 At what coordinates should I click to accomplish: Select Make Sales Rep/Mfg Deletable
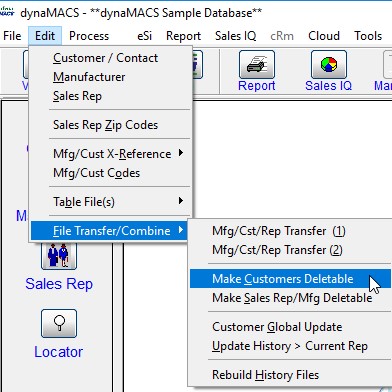click(x=290, y=298)
